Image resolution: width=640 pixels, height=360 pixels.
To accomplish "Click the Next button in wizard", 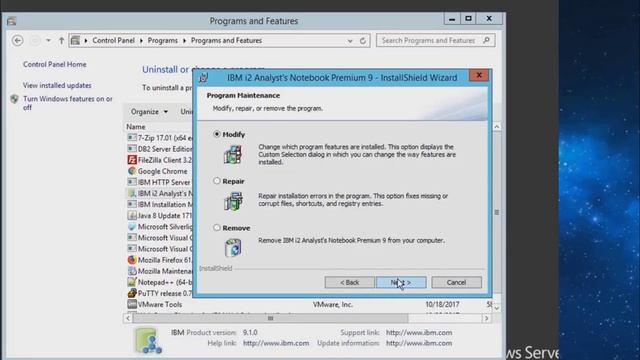I will point(401,282).
